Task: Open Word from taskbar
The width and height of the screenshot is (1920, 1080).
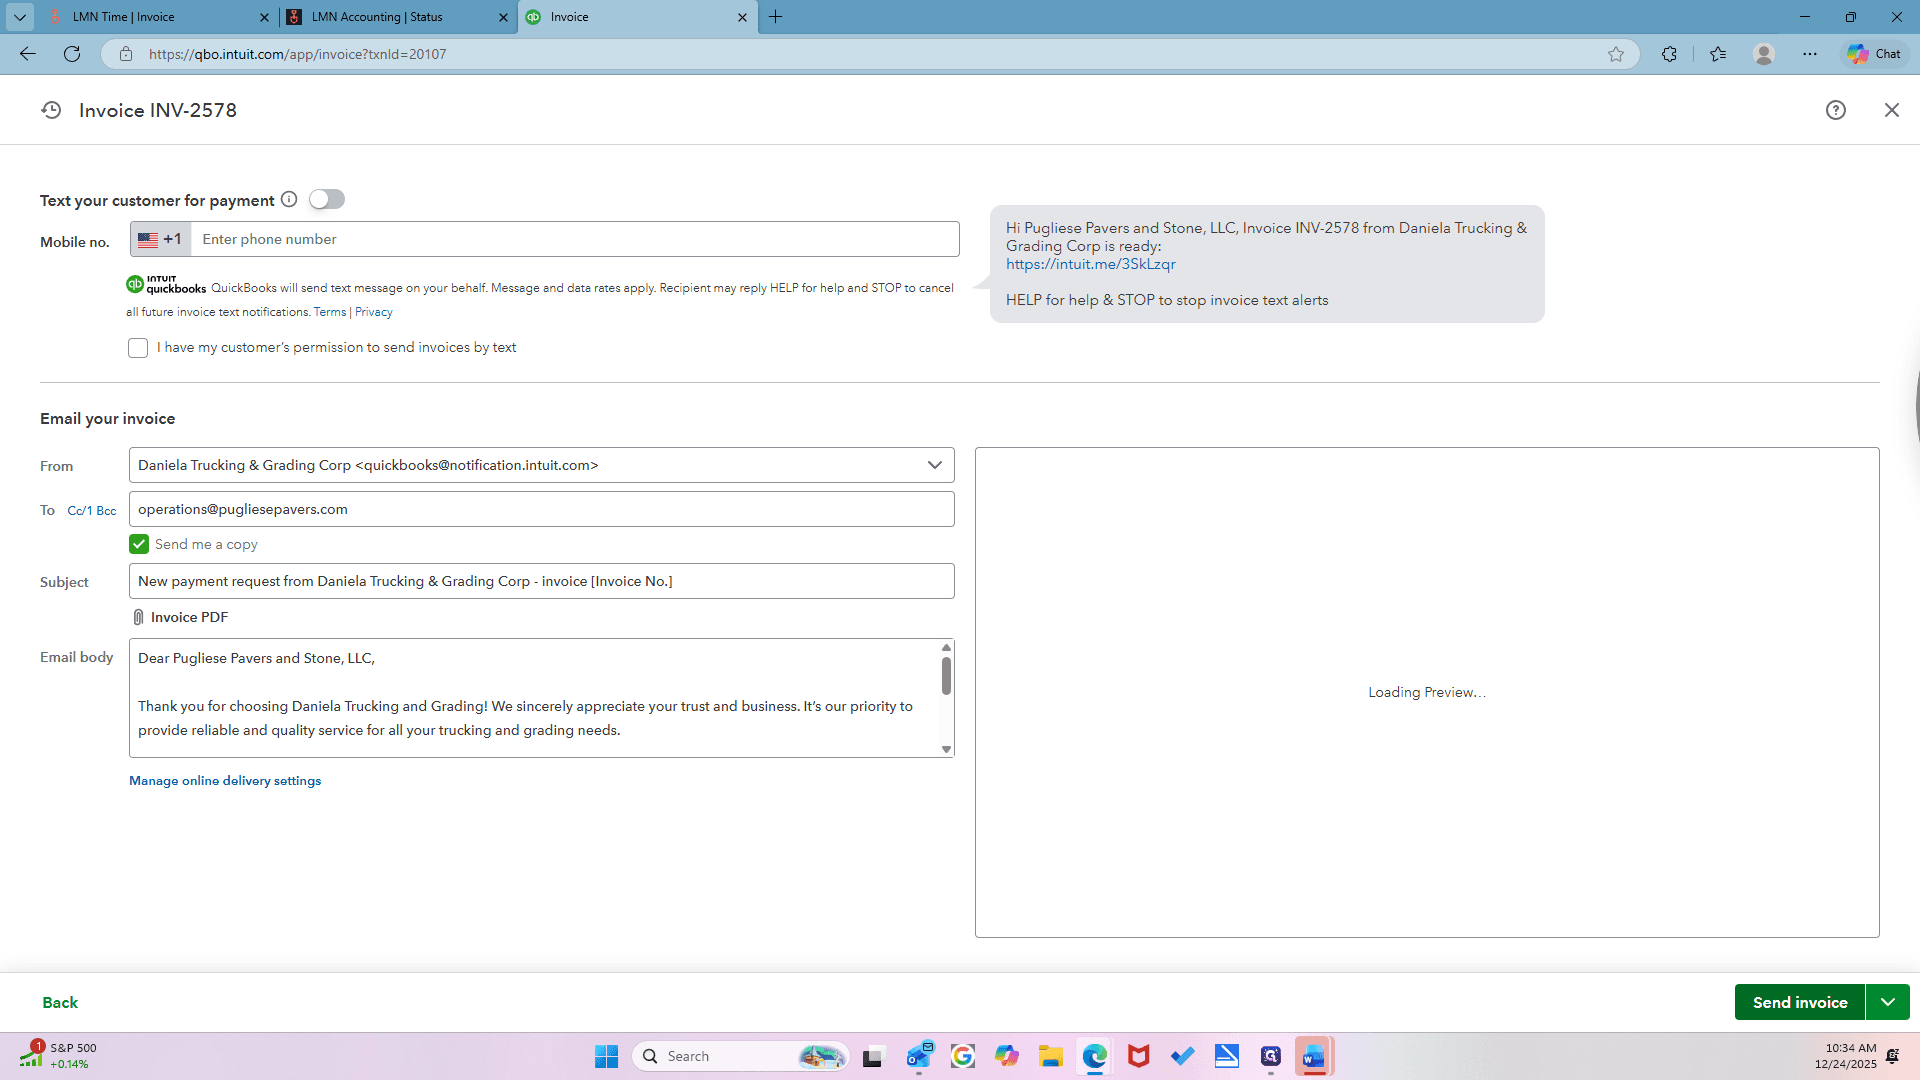Action: point(1314,1056)
